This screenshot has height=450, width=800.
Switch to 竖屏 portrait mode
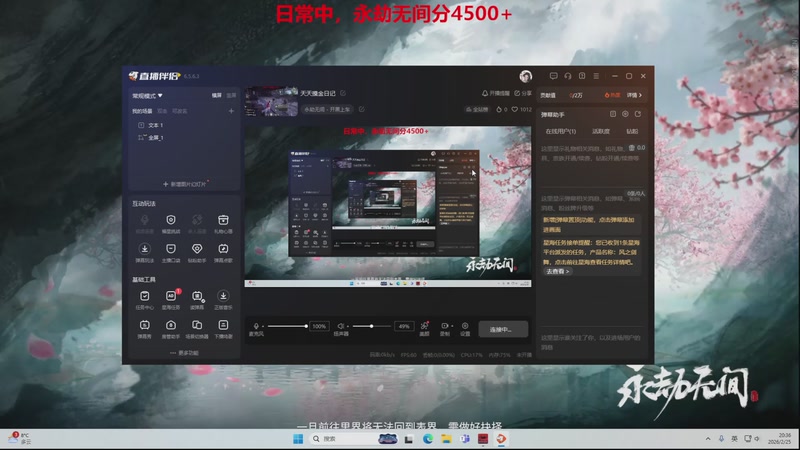(231, 95)
